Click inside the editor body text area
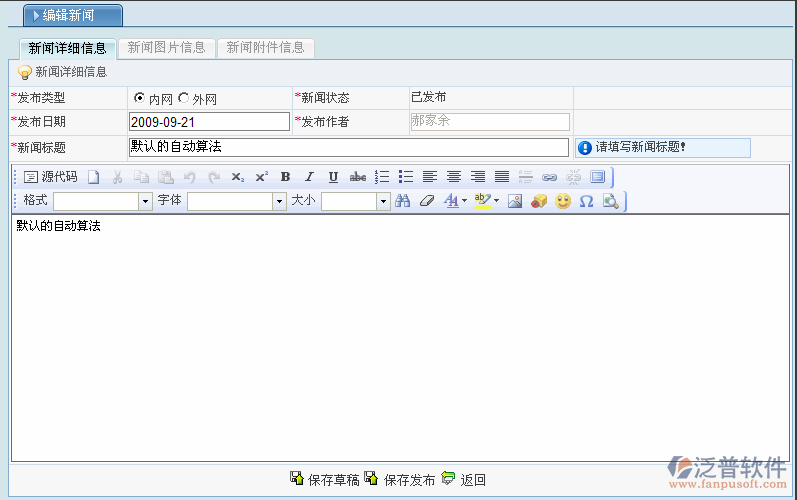Viewport: 797px width, 500px height. tap(401, 337)
